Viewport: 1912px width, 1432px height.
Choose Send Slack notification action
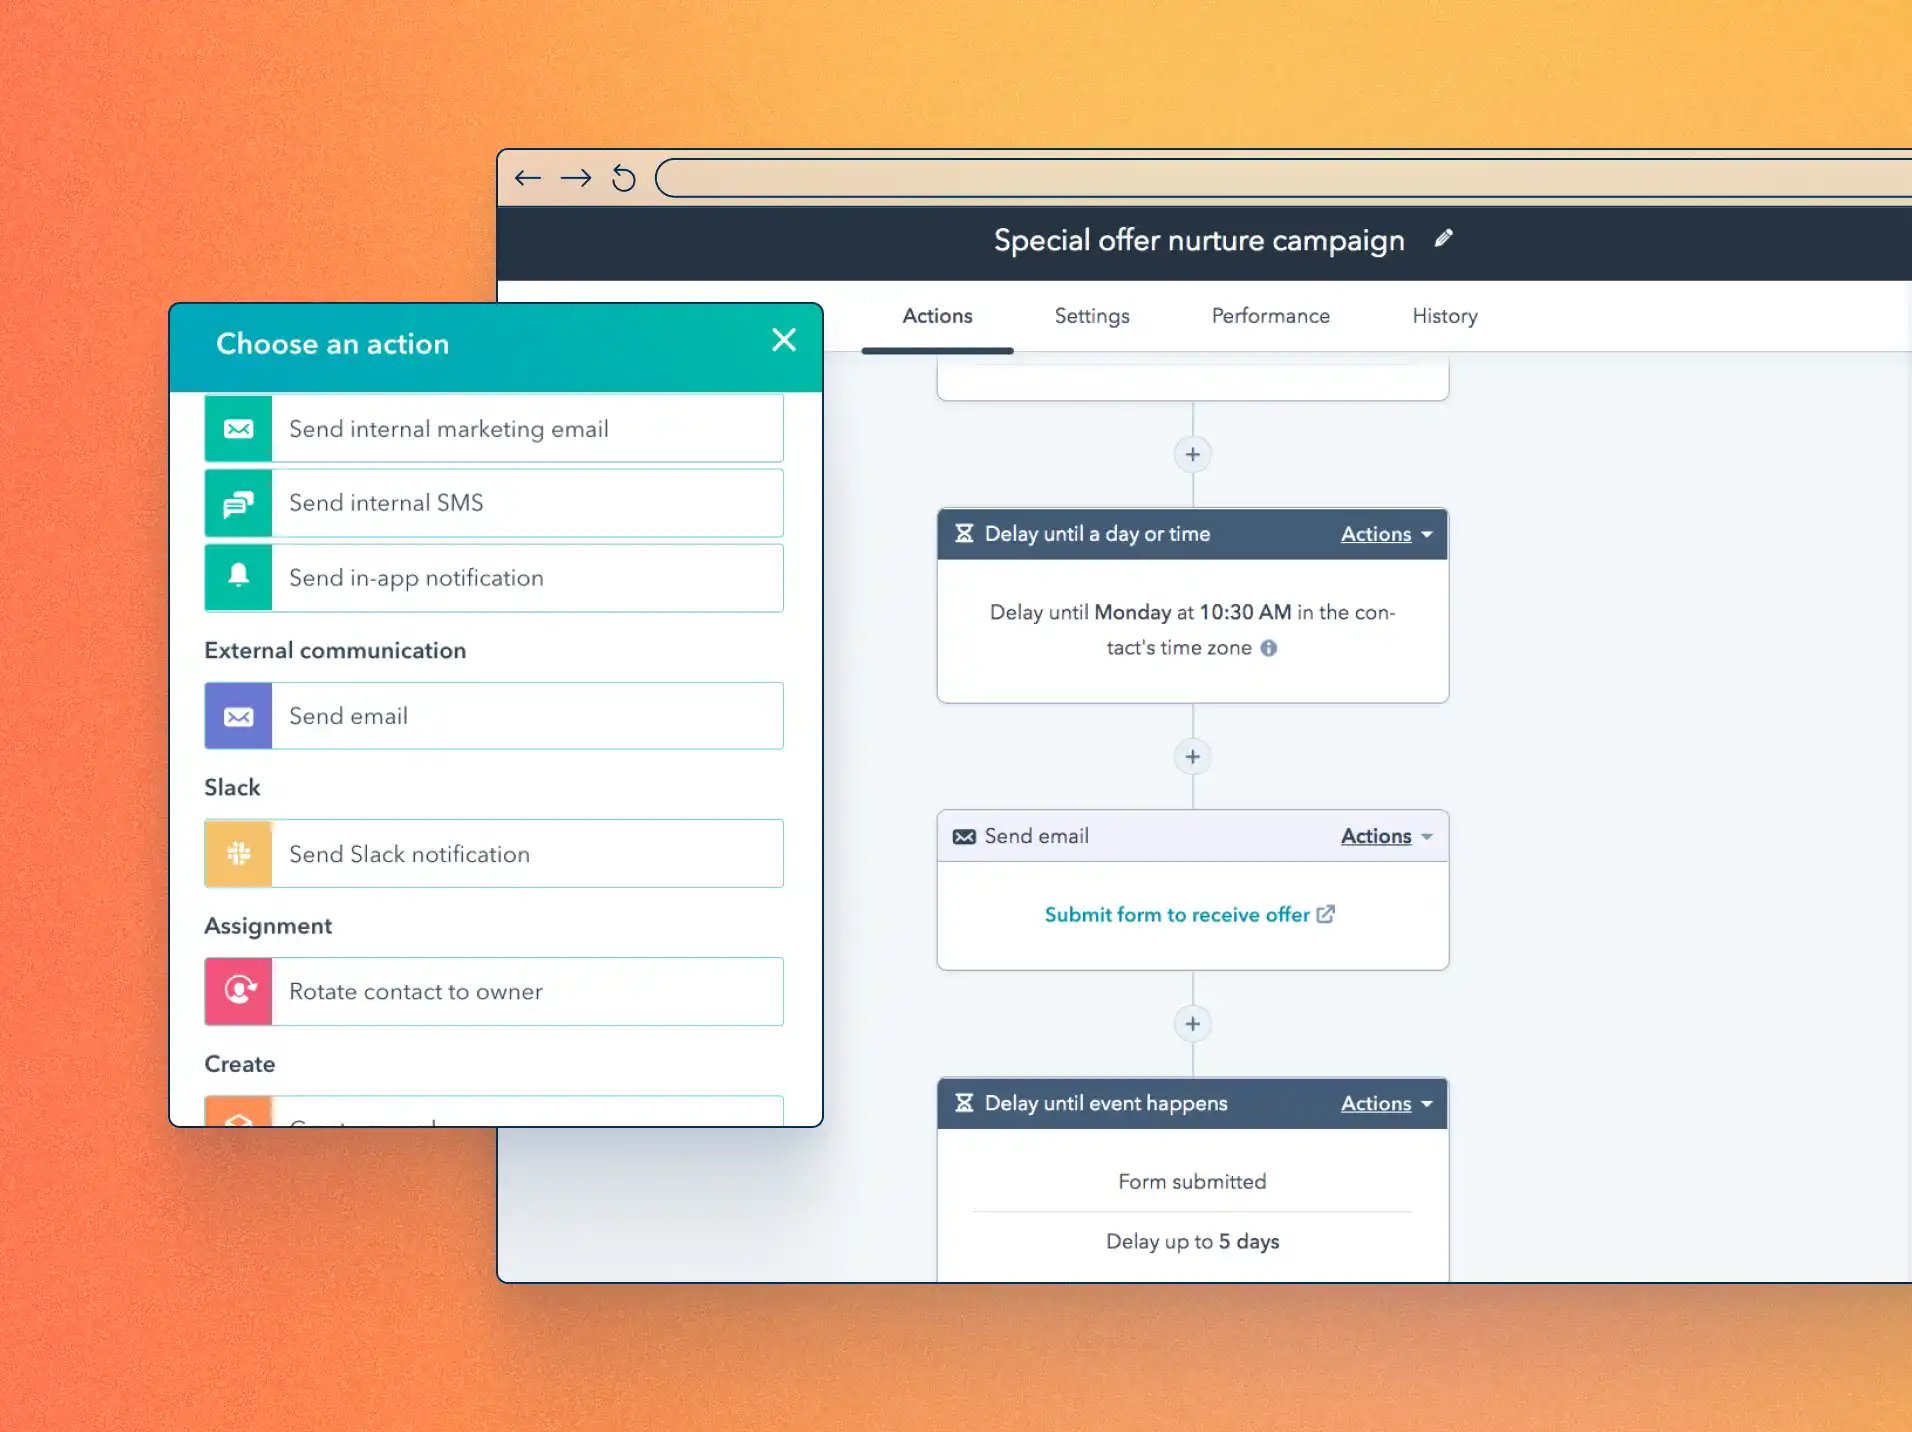(494, 853)
